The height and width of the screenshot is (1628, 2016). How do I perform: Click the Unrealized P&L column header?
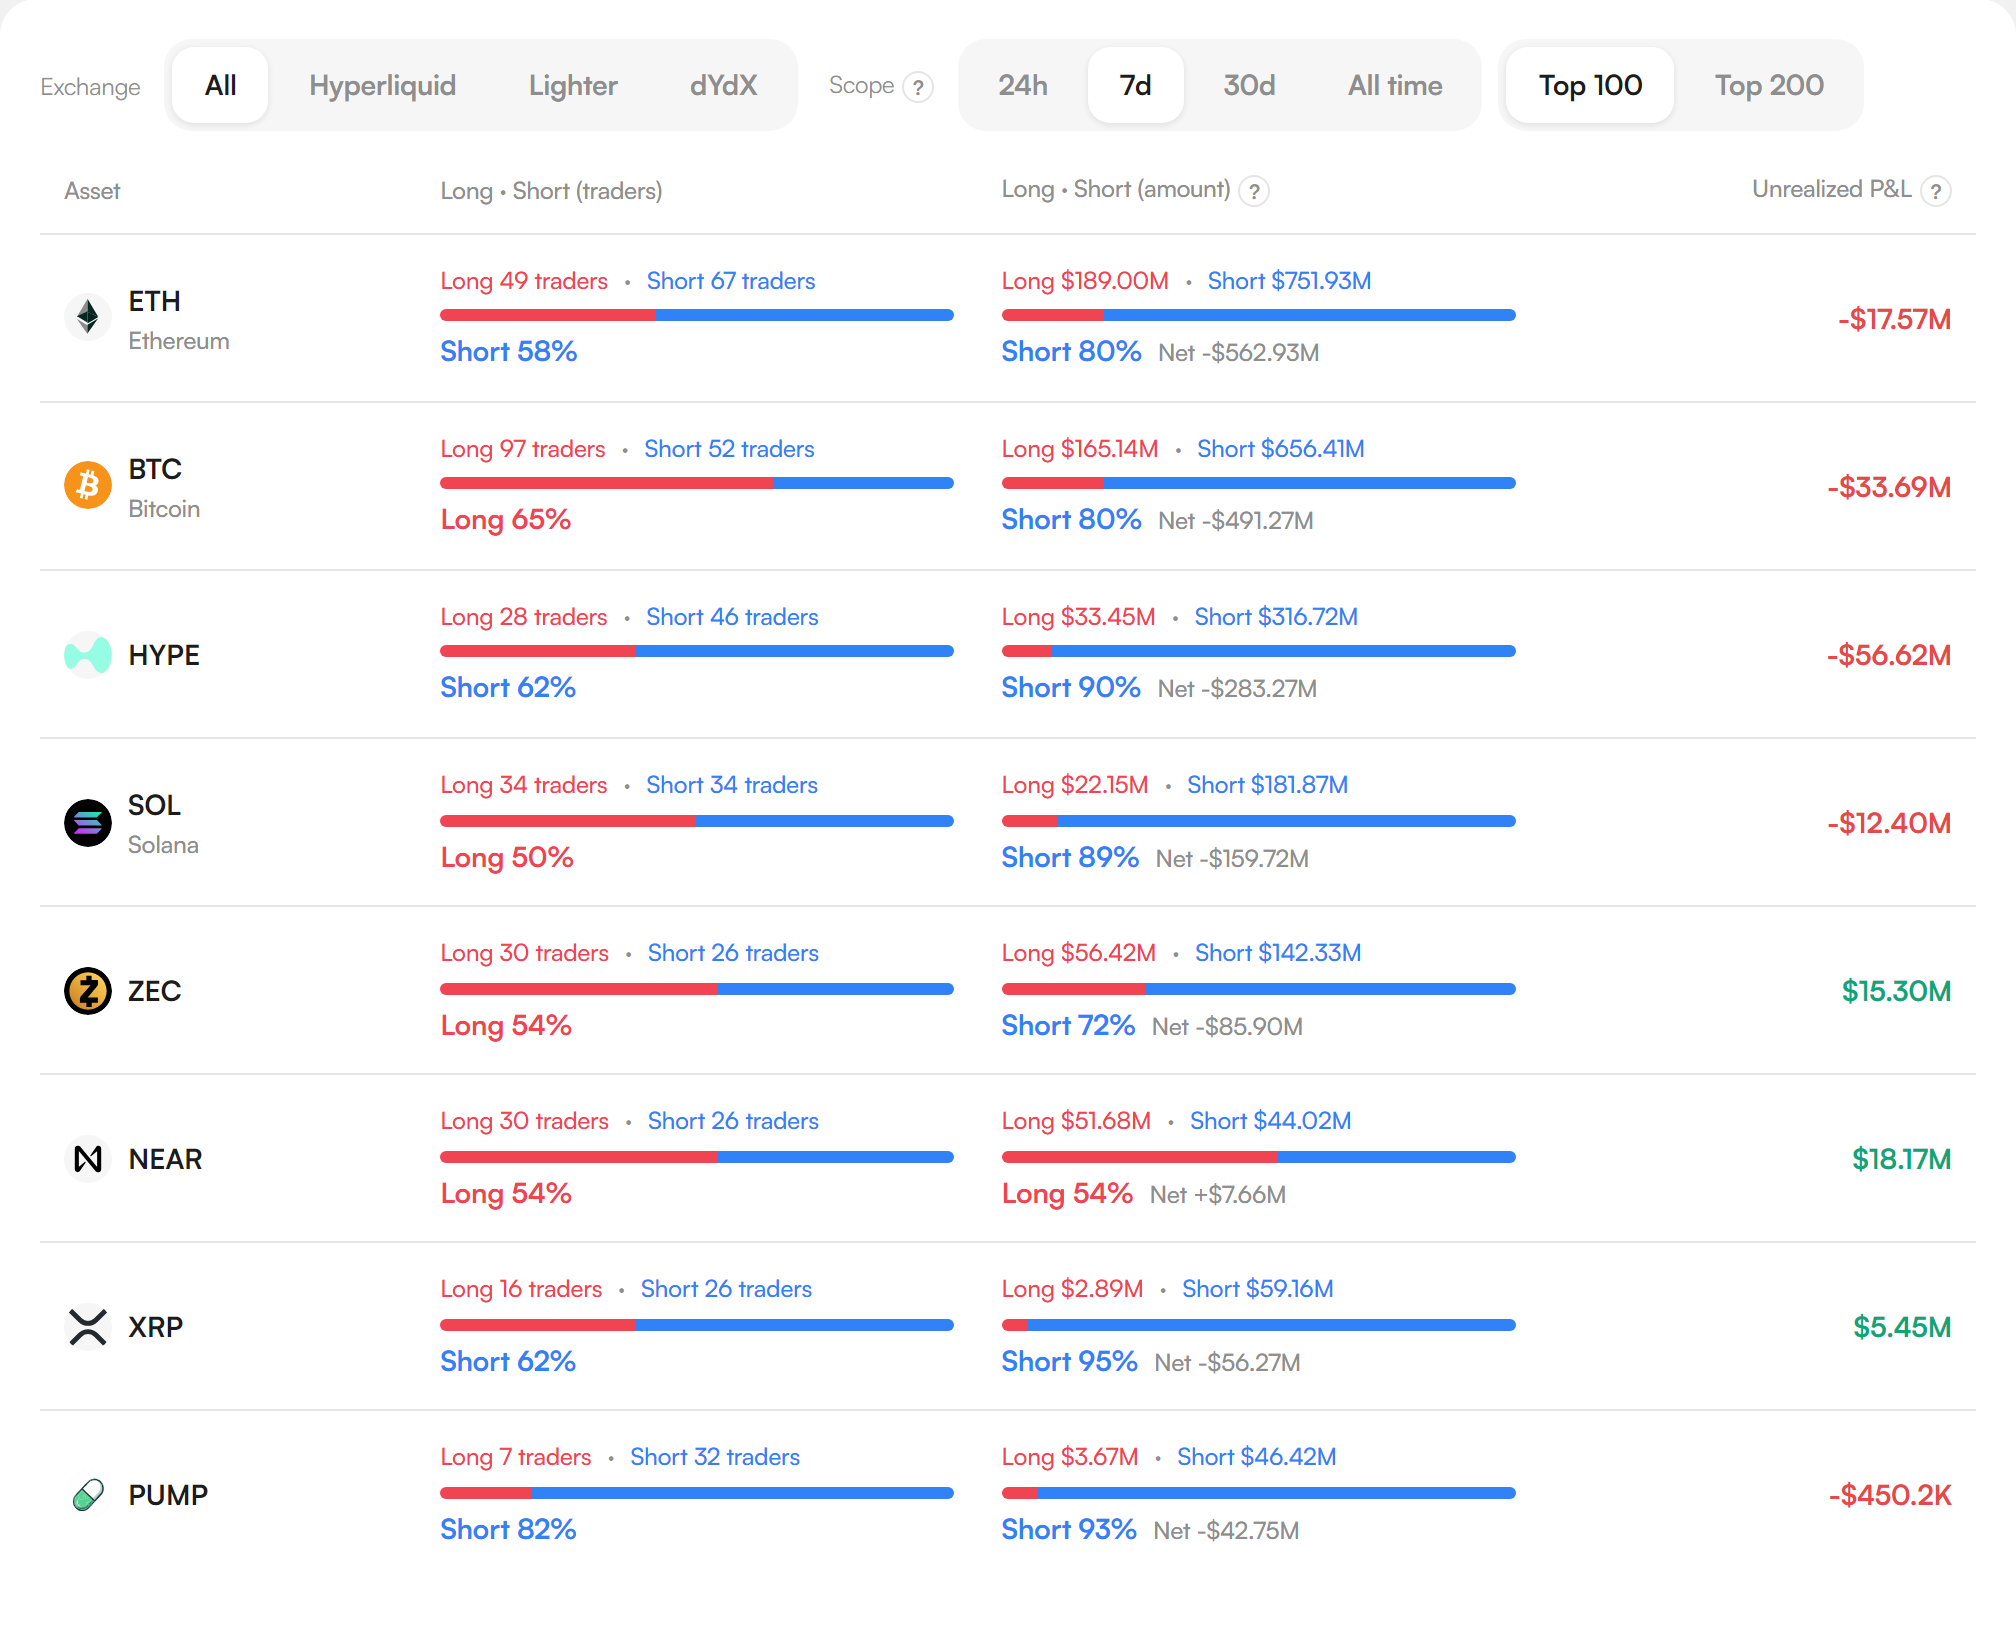click(1832, 189)
